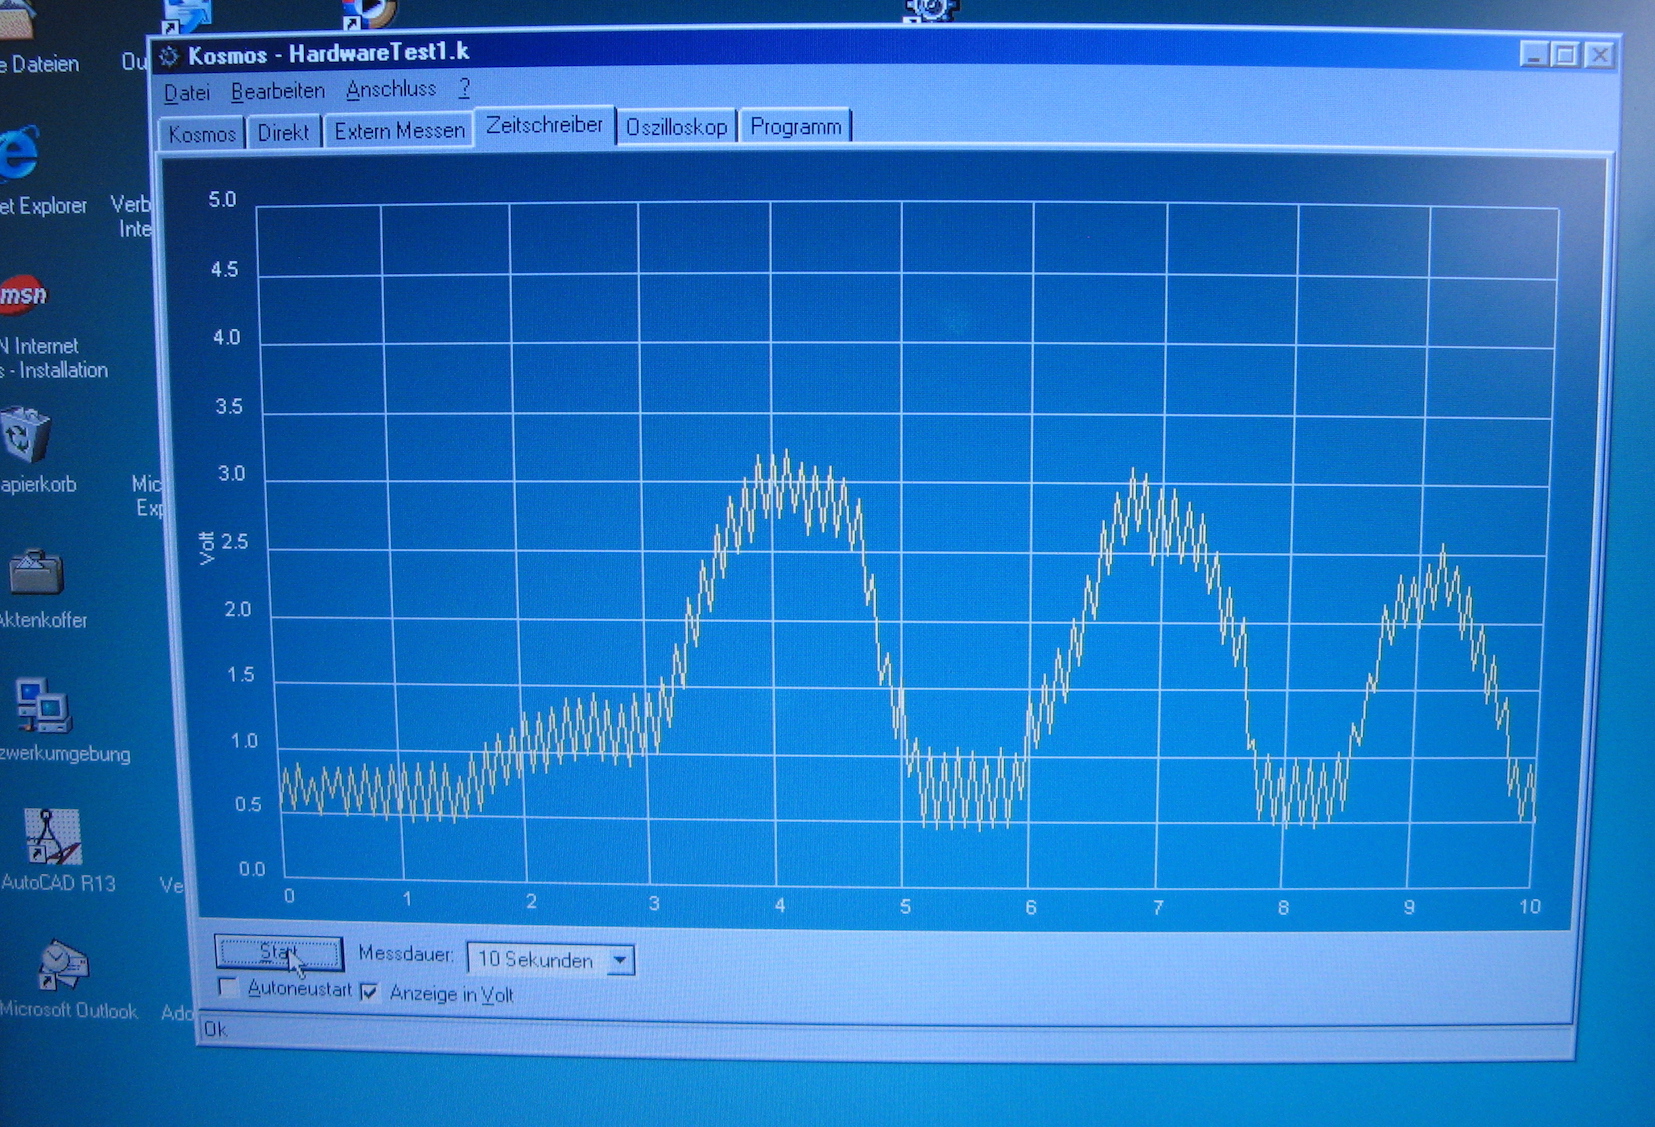Click the Start button

(279, 953)
